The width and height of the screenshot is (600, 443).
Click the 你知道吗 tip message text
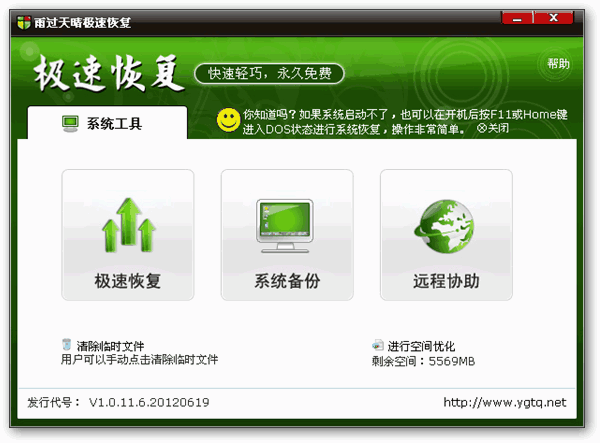click(x=405, y=122)
